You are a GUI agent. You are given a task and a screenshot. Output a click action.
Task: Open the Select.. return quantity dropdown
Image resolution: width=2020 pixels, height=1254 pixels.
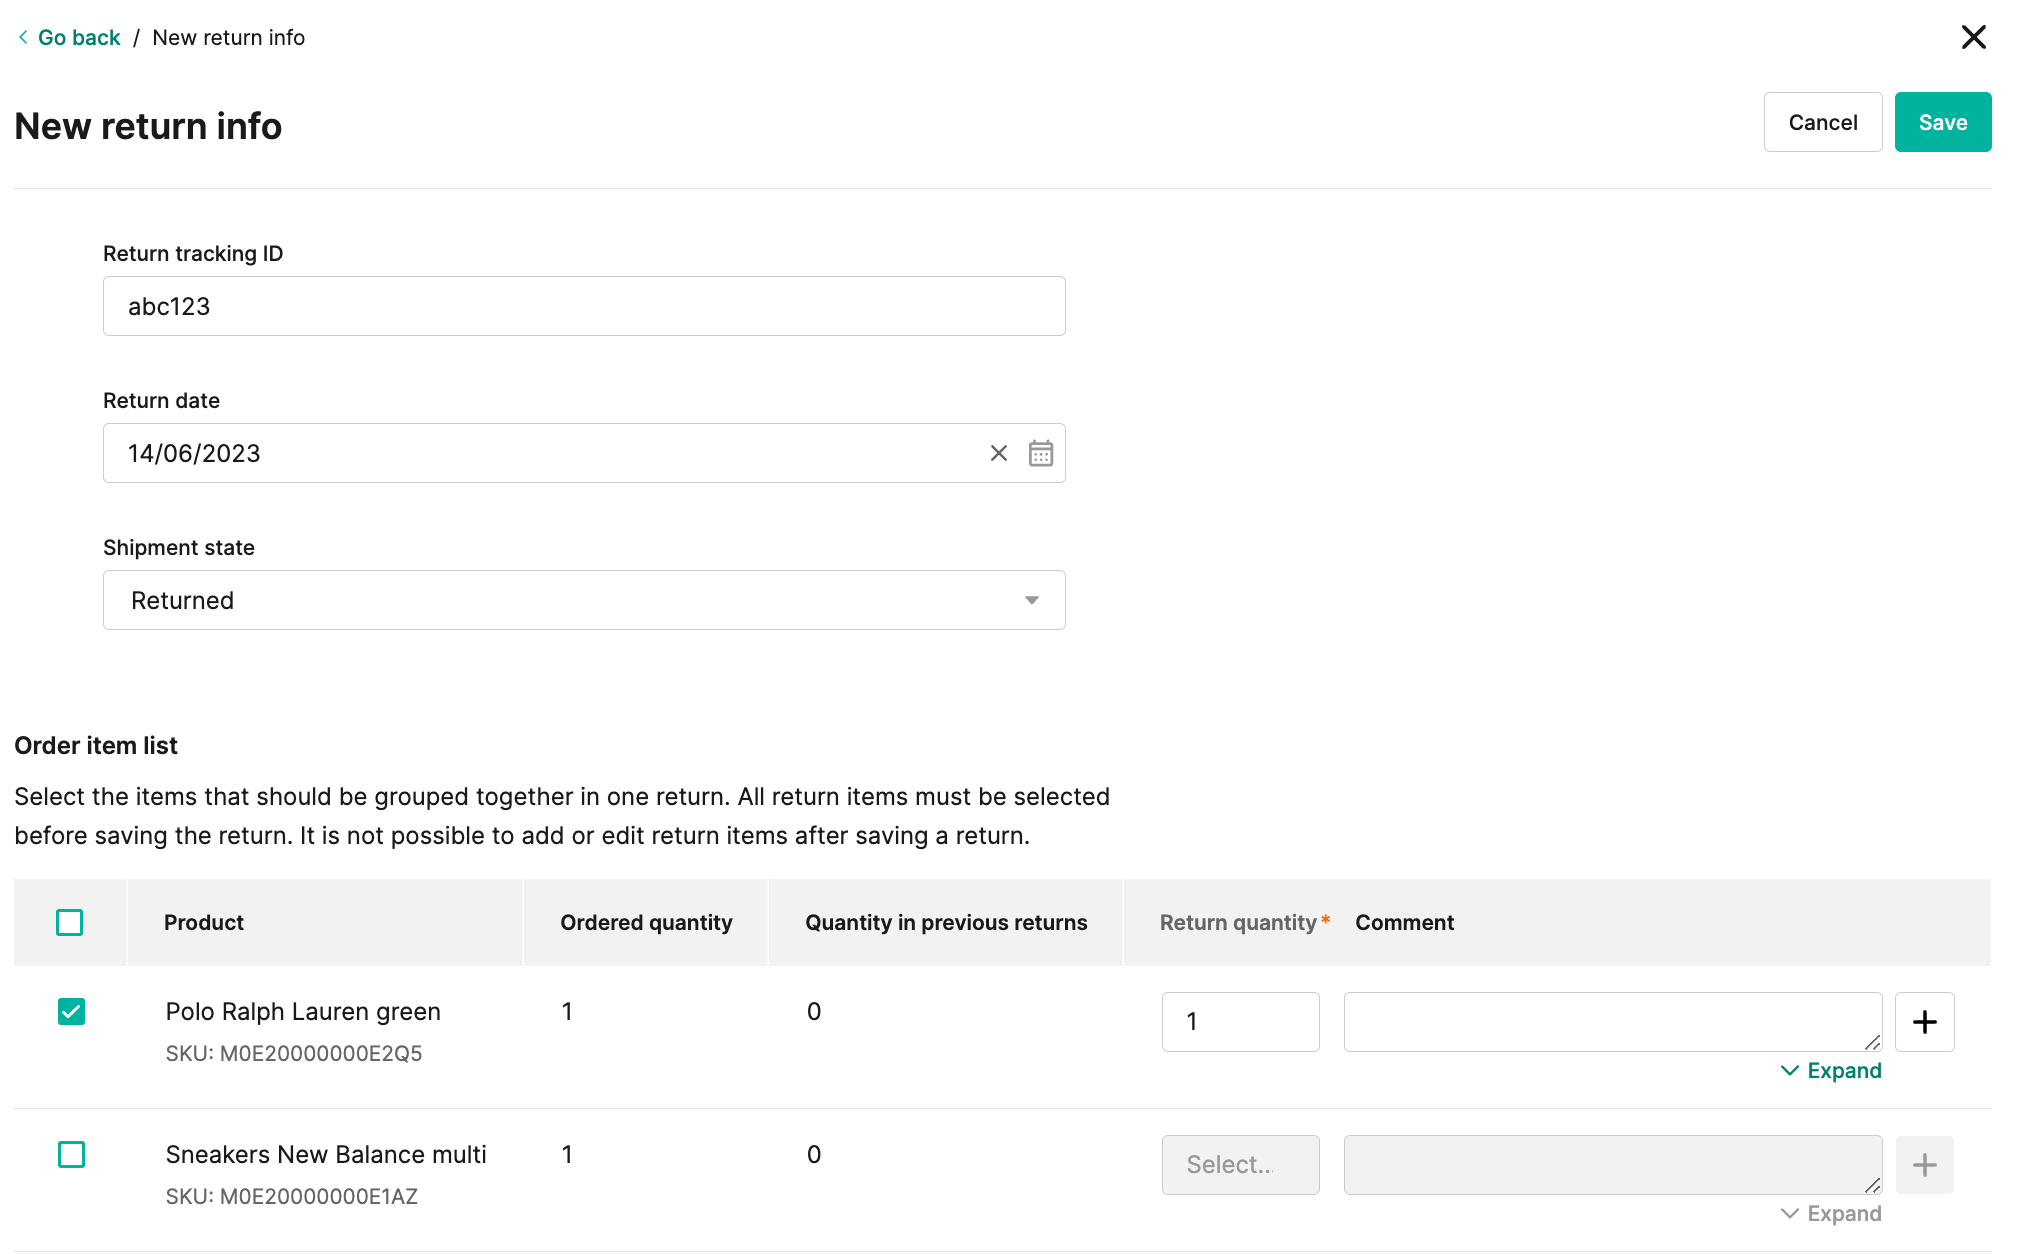pos(1240,1164)
